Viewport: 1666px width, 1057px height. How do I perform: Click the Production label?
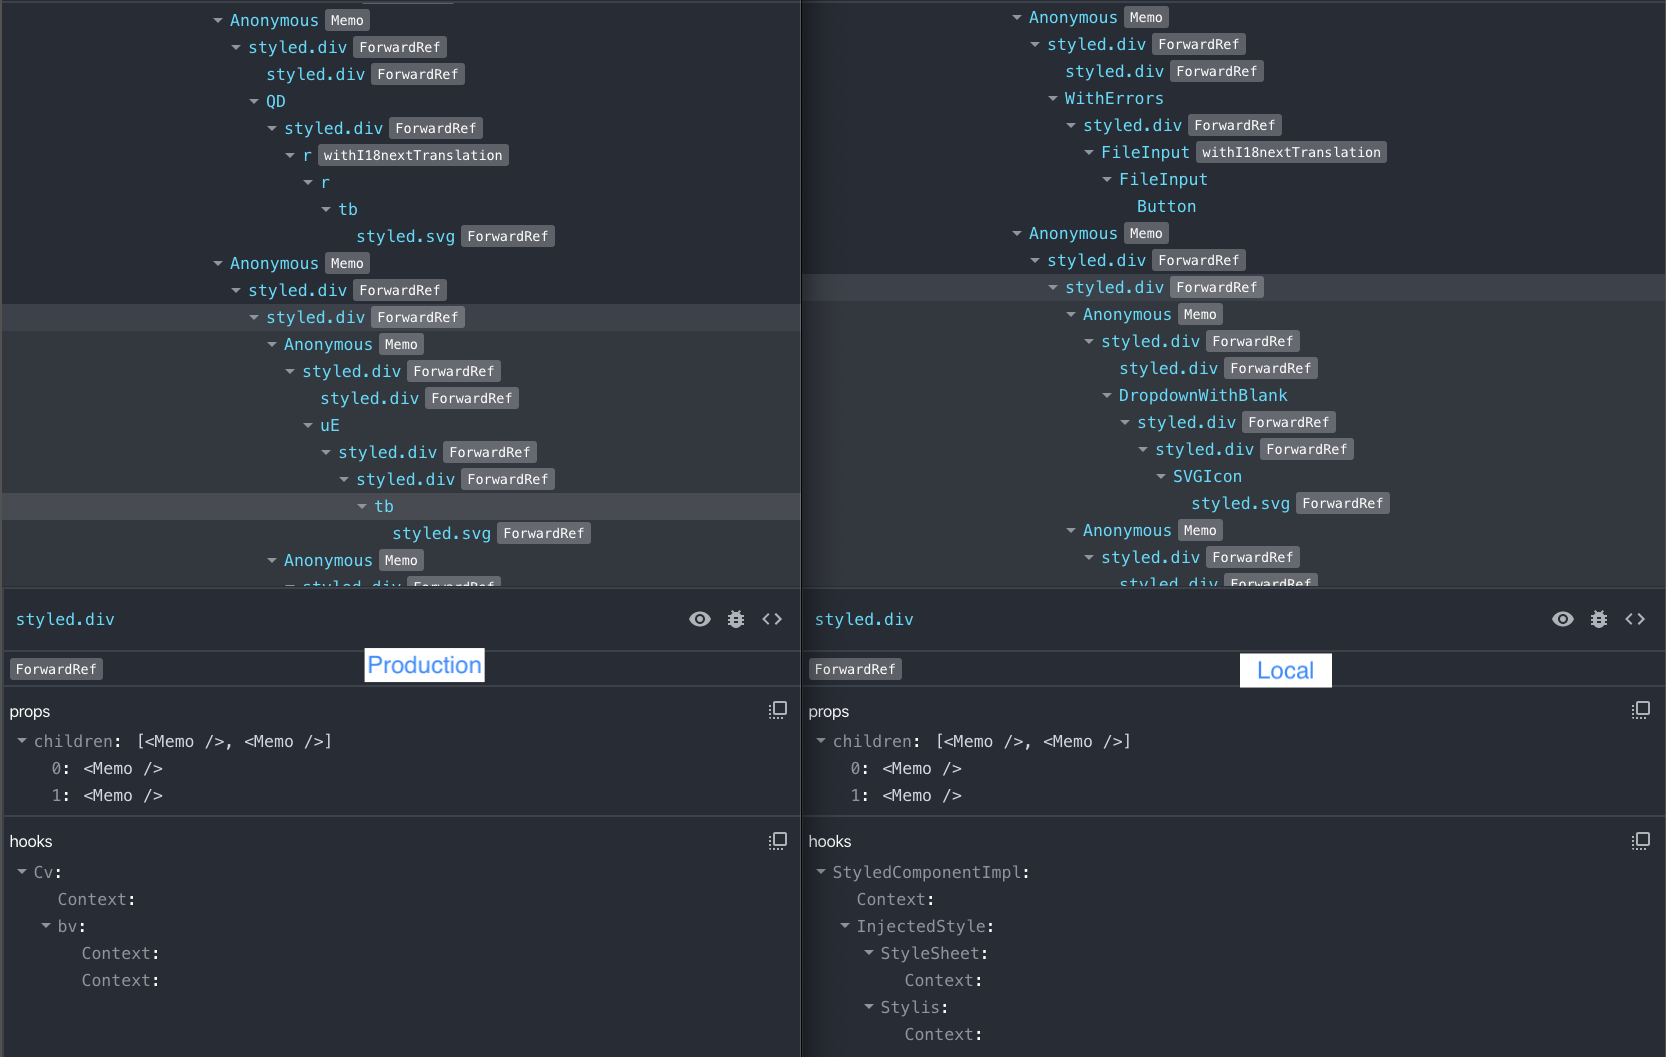tap(425, 665)
